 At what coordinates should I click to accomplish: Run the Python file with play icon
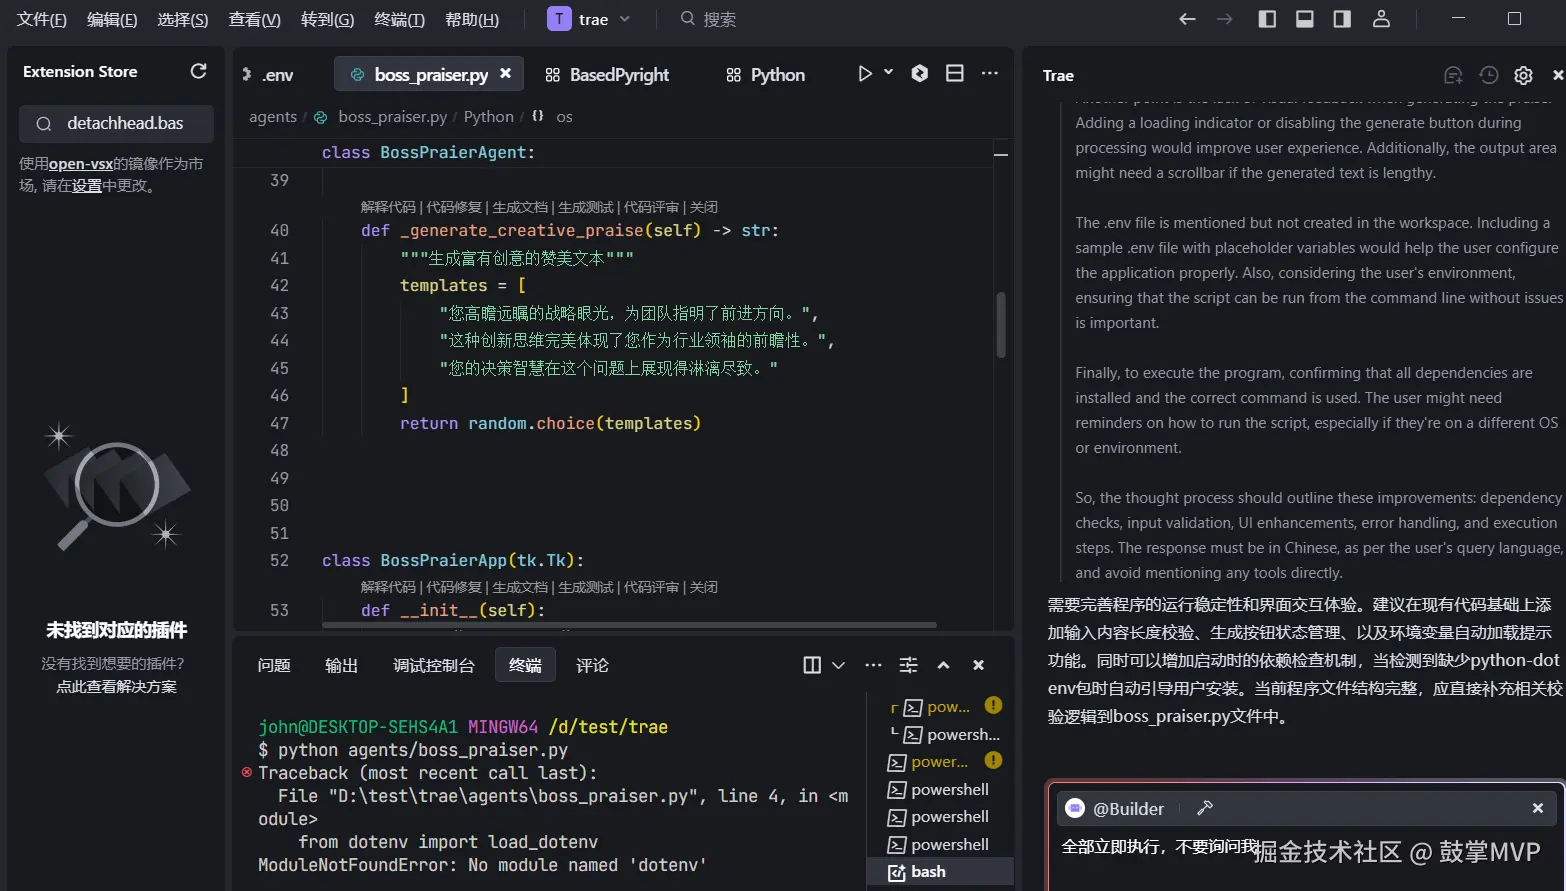point(865,74)
